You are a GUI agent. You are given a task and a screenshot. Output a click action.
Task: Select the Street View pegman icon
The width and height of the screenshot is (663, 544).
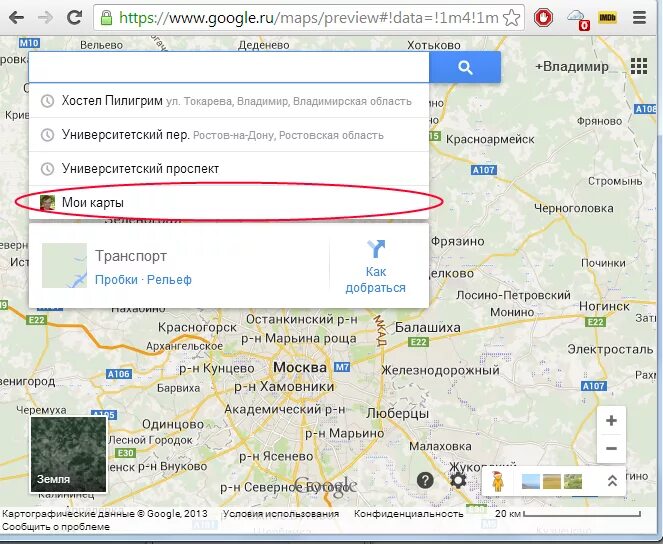pos(499,481)
